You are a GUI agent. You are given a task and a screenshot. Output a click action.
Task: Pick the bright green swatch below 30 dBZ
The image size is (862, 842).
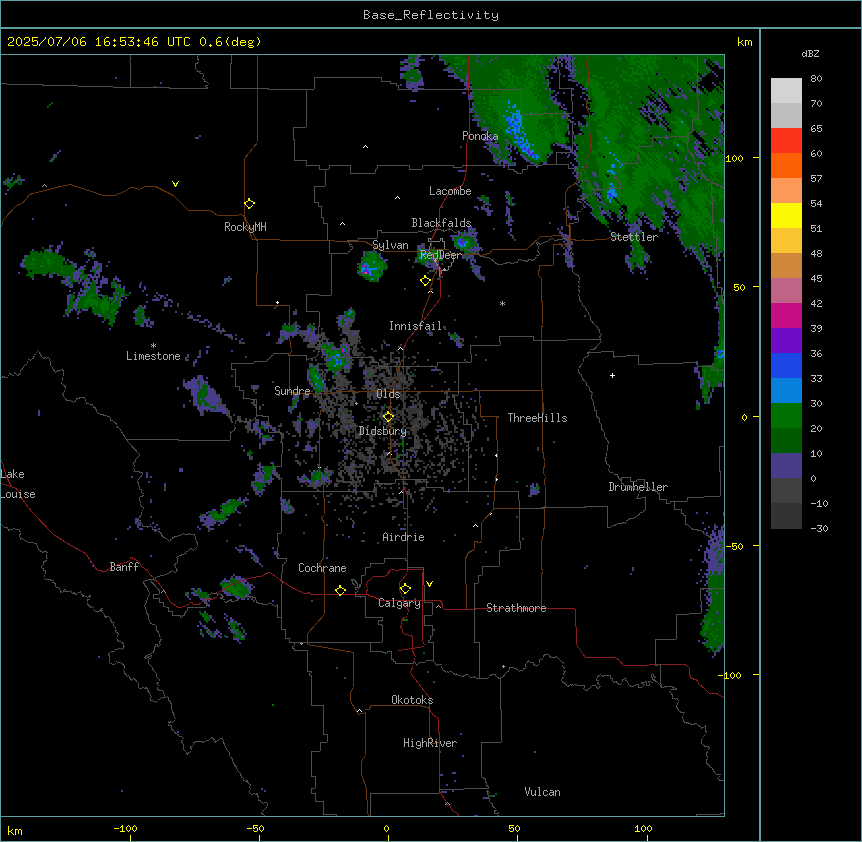tap(786, 416)
